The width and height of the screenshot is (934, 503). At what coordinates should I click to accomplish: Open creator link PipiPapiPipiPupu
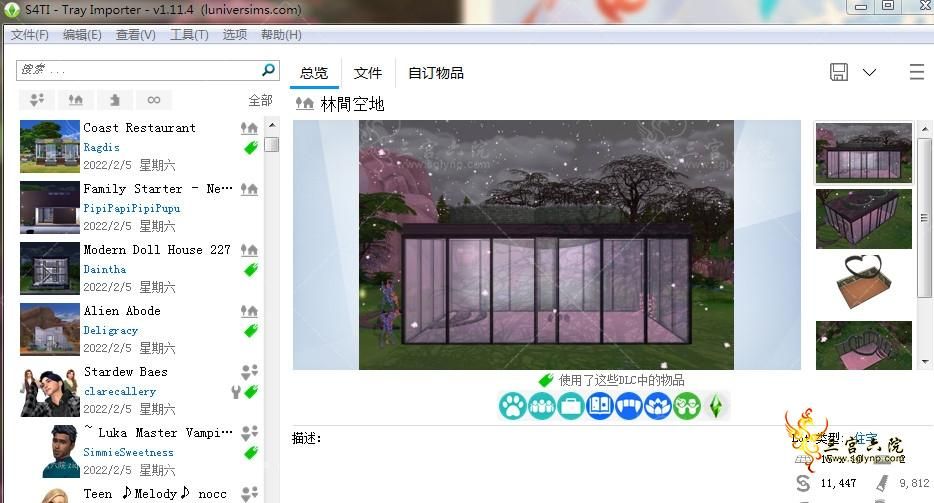[132, 208]
